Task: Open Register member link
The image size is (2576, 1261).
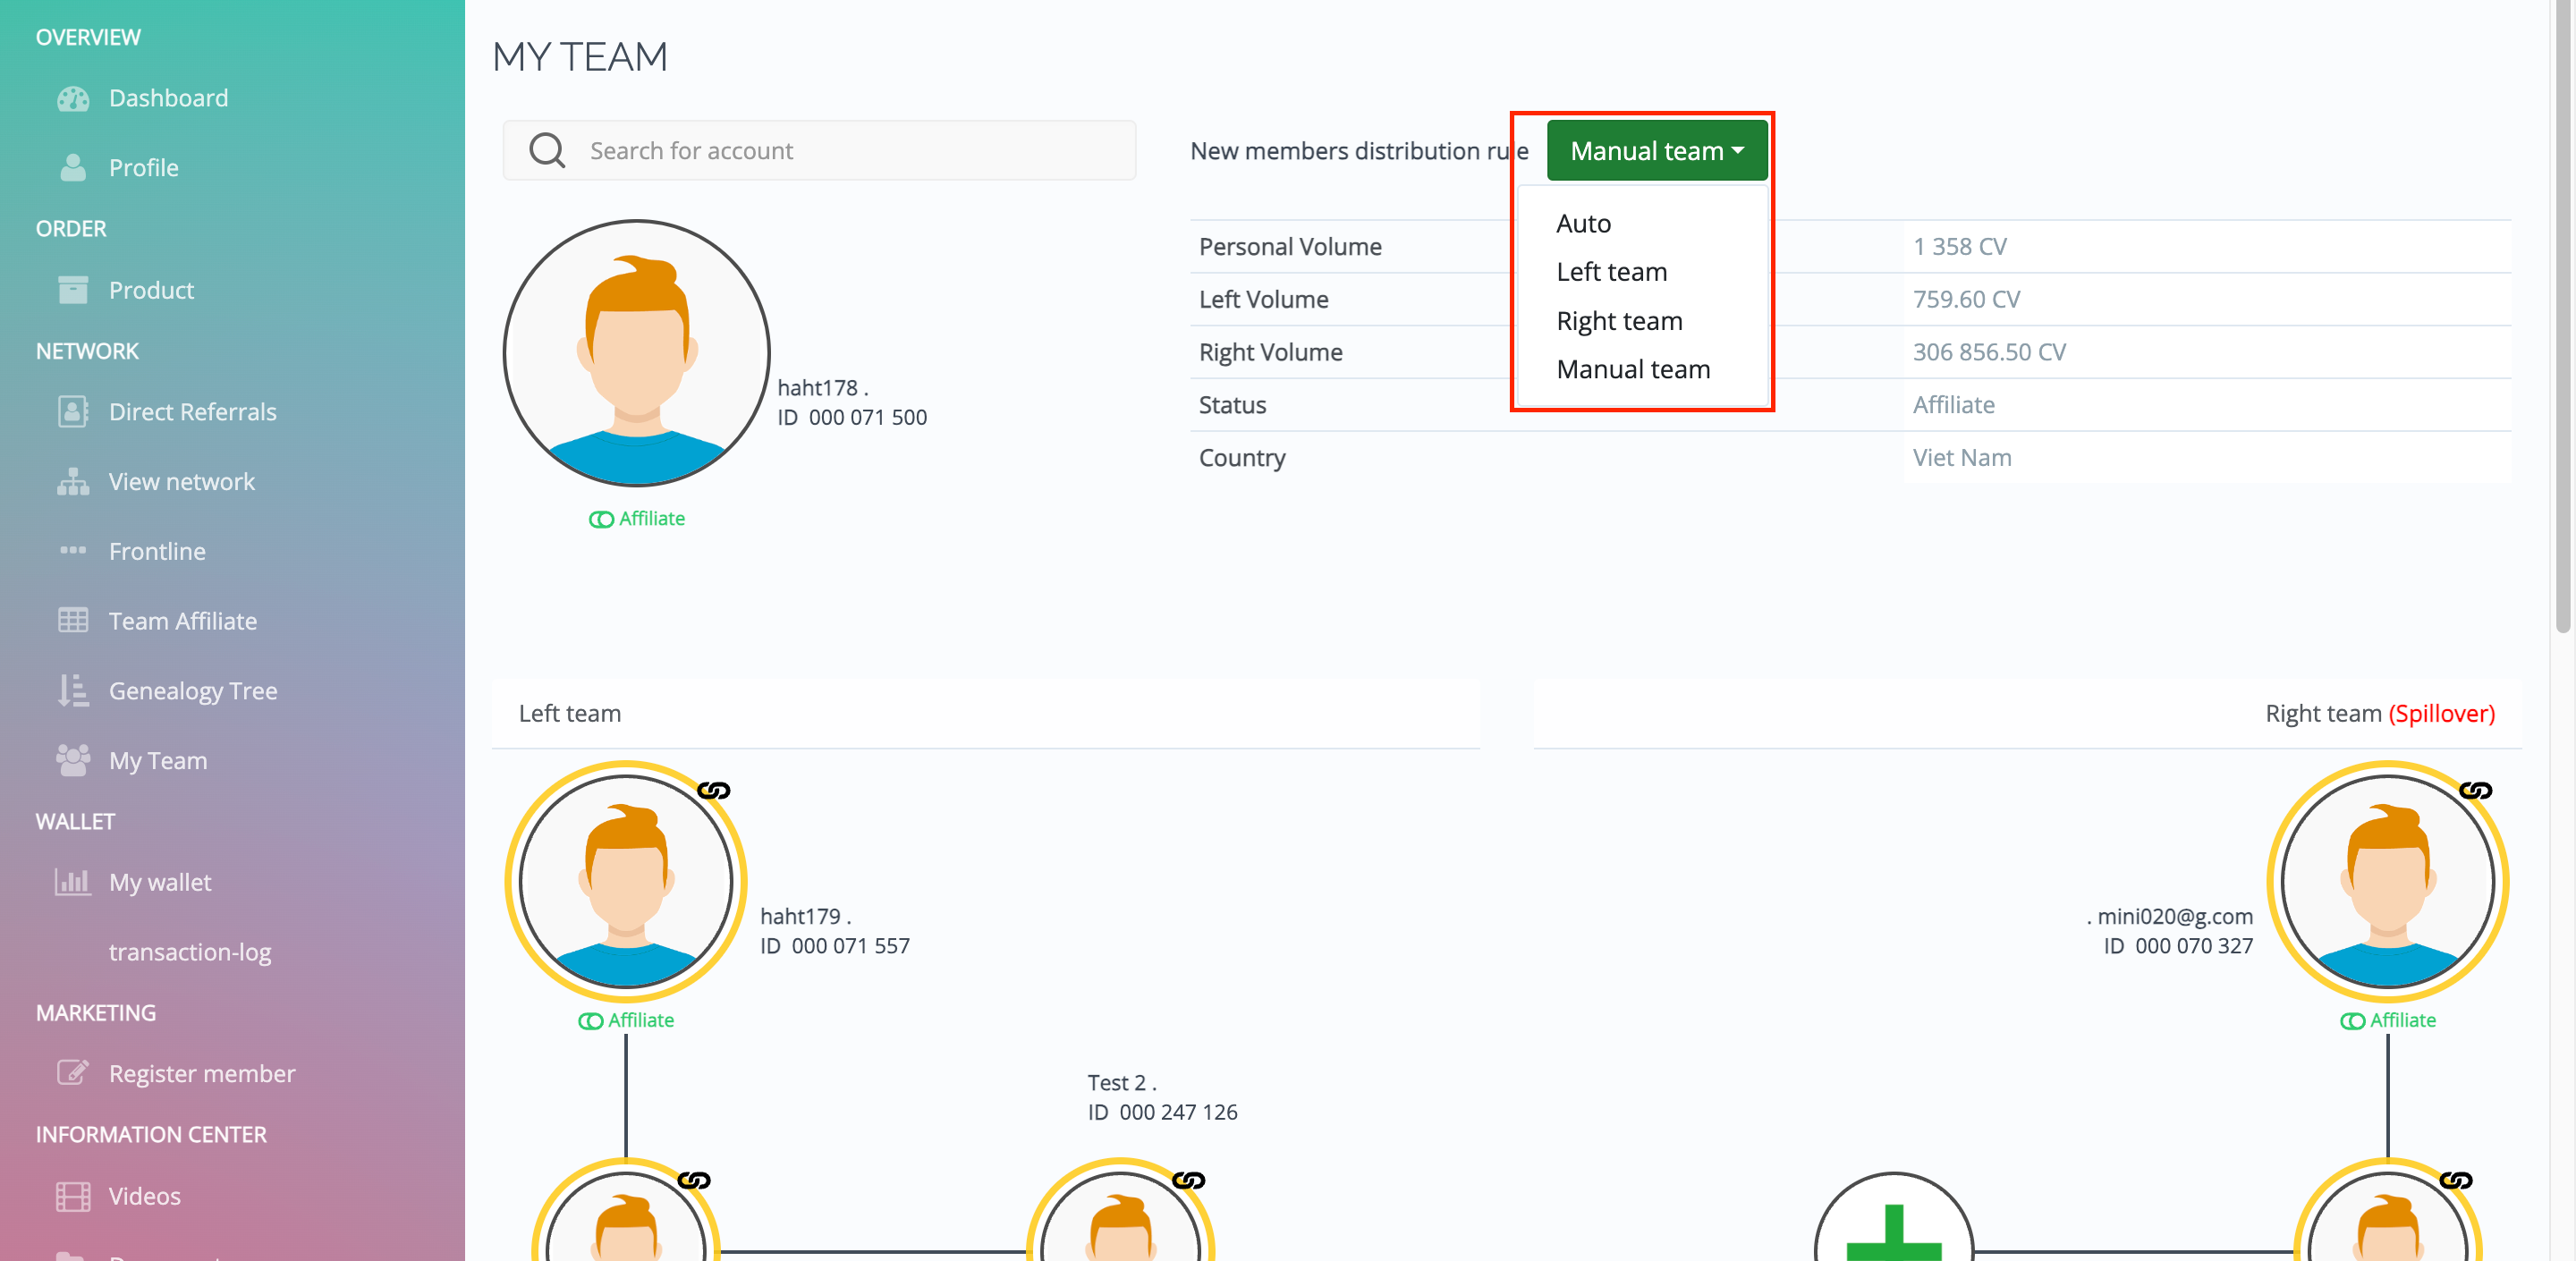Action: (201, 1073)
